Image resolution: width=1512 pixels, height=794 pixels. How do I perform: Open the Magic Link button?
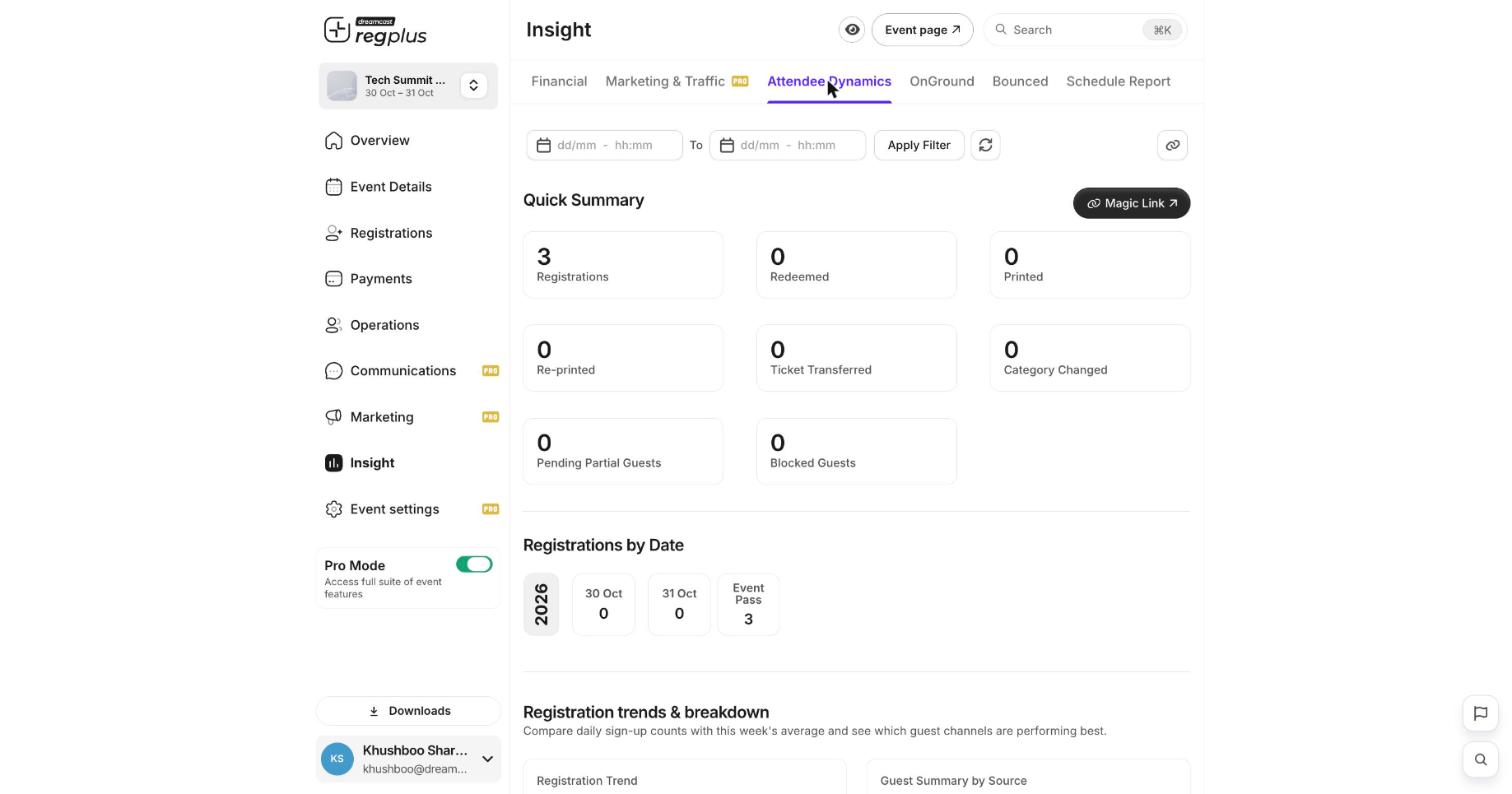coord(1131,203)
